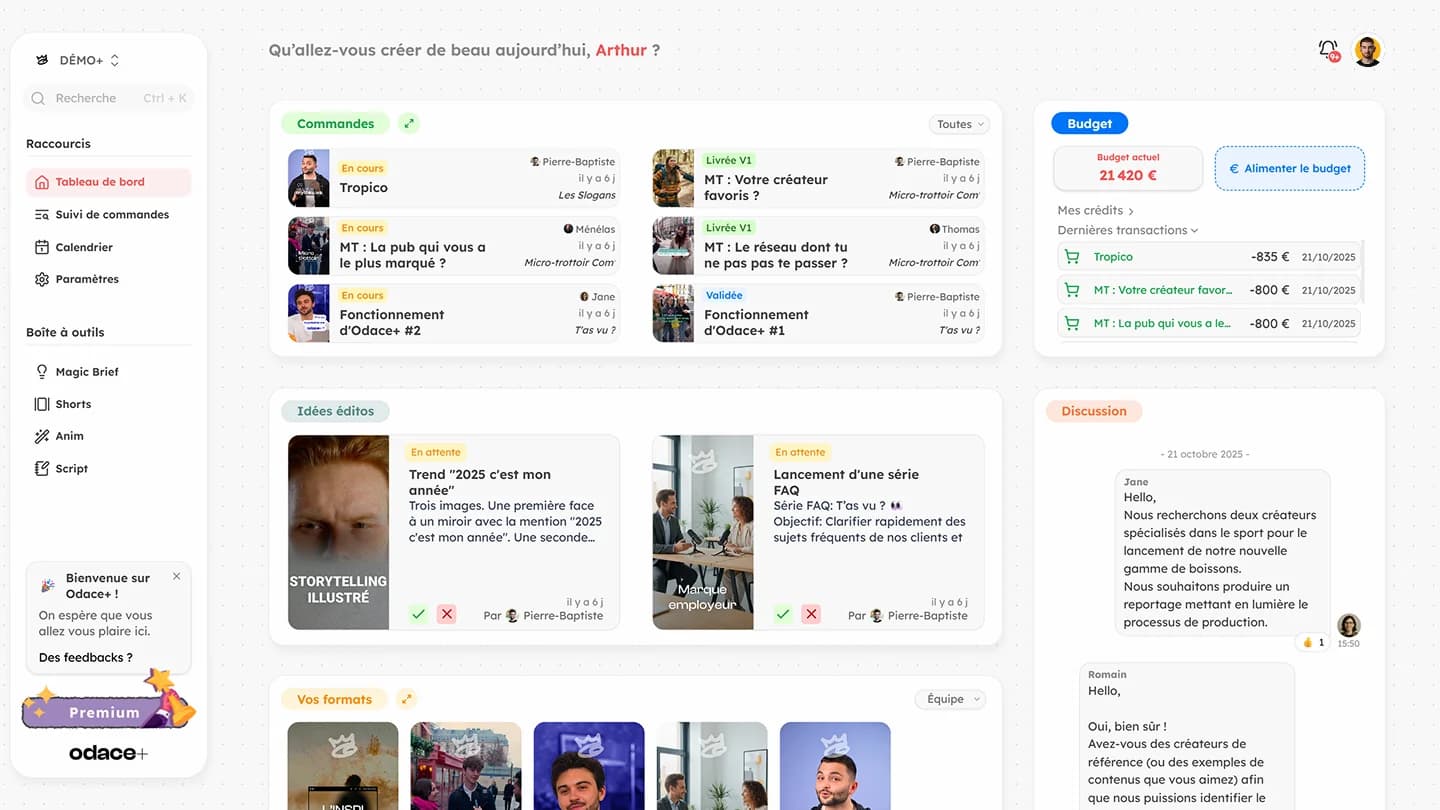Screen dimensions: 1440x810
Task: Click the Script edit icon
Action: 41,468
